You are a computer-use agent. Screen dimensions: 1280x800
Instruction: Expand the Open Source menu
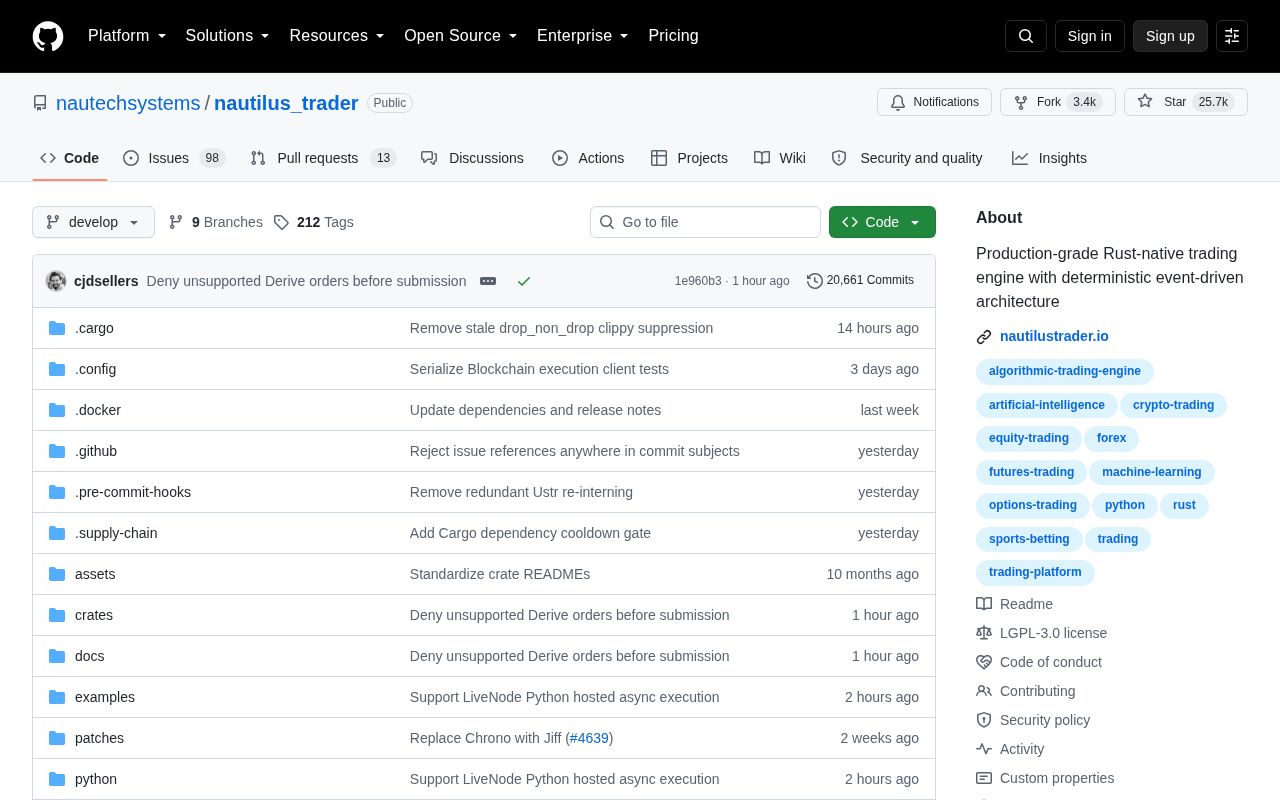point(461,36)
